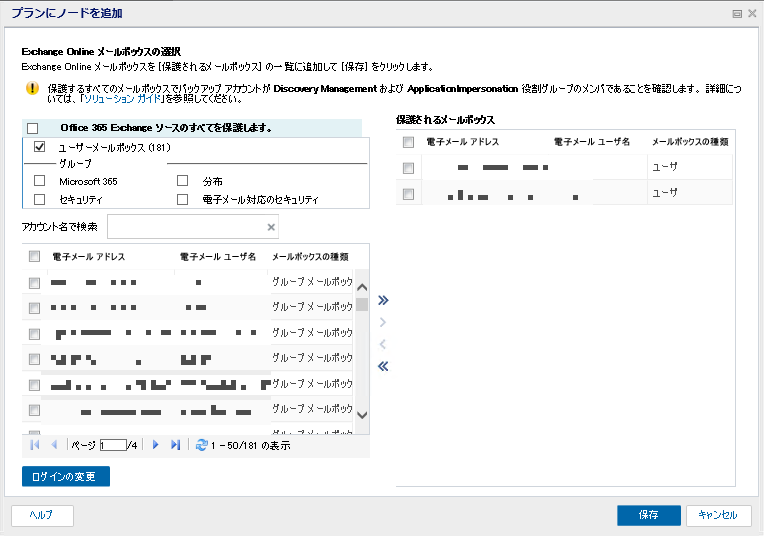
Task: Check the セキュリティ group checkbox
Action: click(x=39, y=199)
